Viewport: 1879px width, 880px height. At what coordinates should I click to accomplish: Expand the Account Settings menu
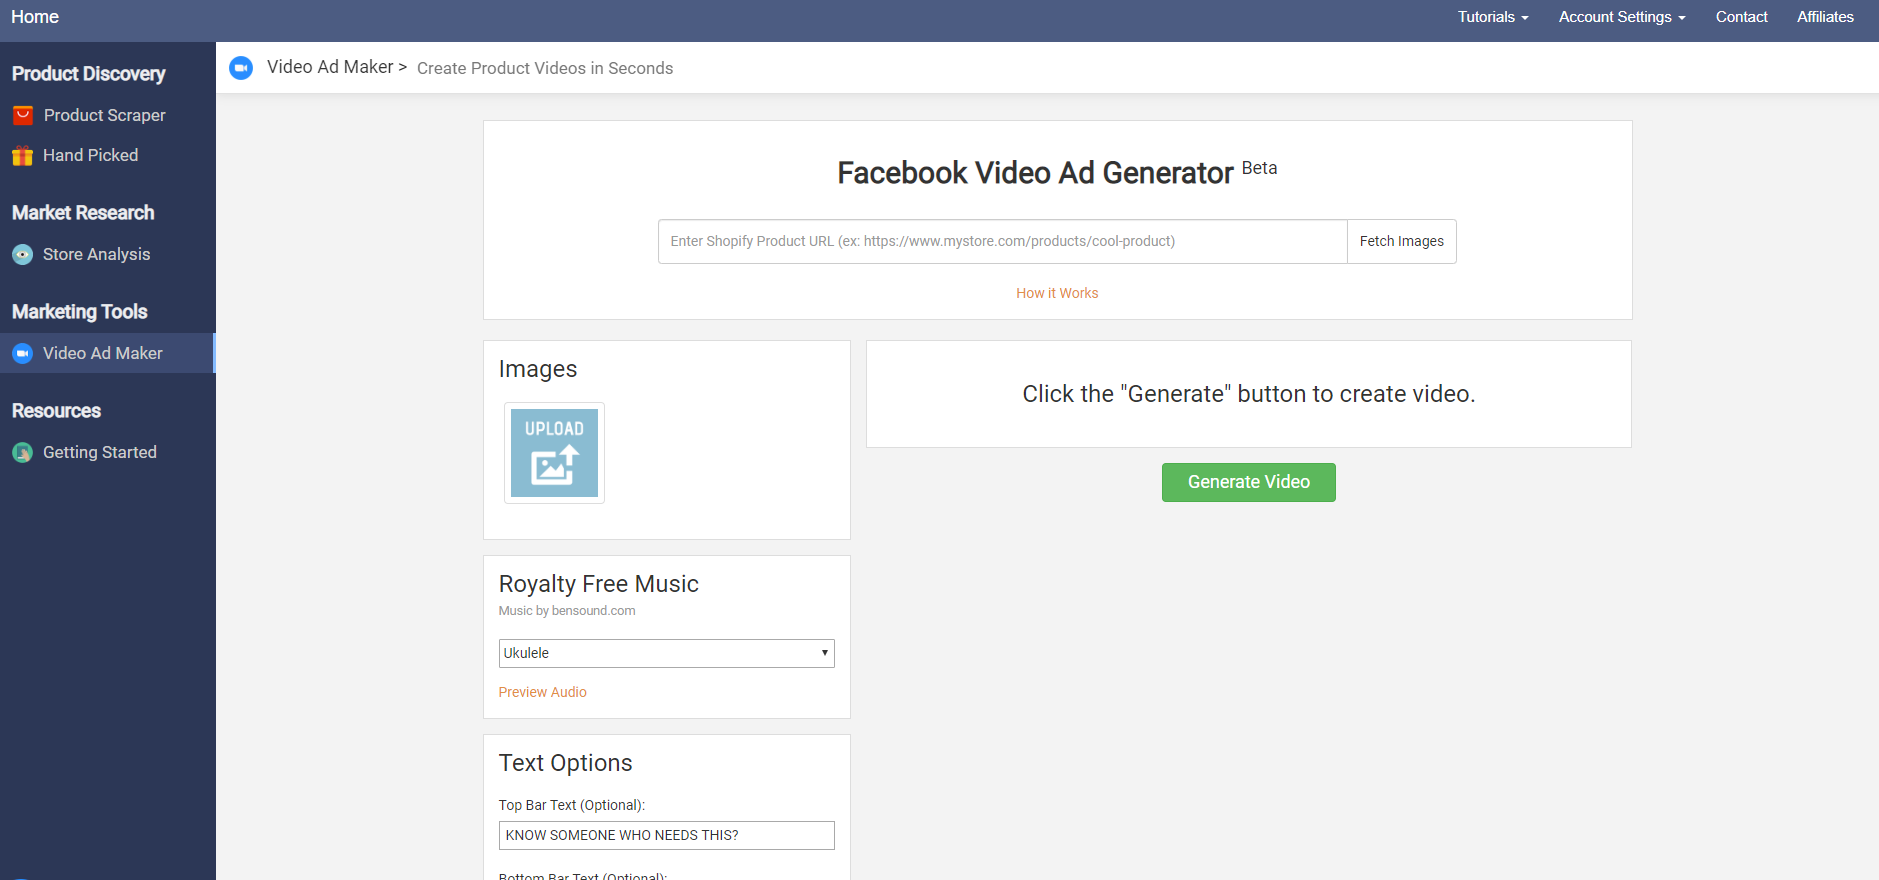(1621, 17)
